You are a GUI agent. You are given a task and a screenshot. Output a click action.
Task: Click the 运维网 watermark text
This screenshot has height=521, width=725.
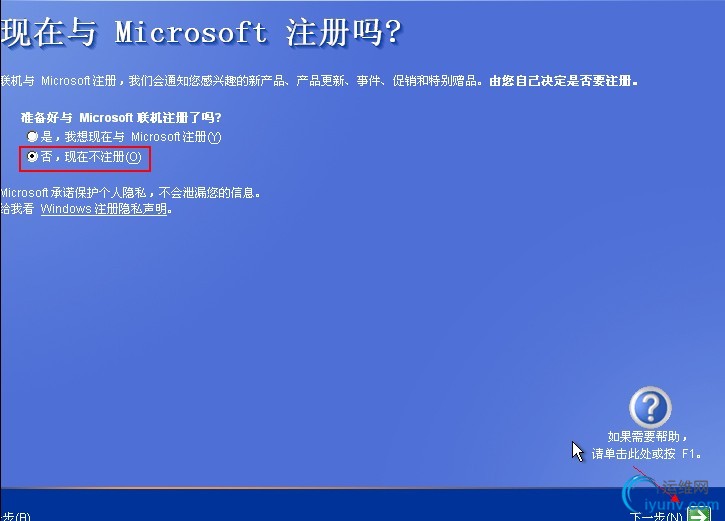pyautogui.click(x=685, y=487)
